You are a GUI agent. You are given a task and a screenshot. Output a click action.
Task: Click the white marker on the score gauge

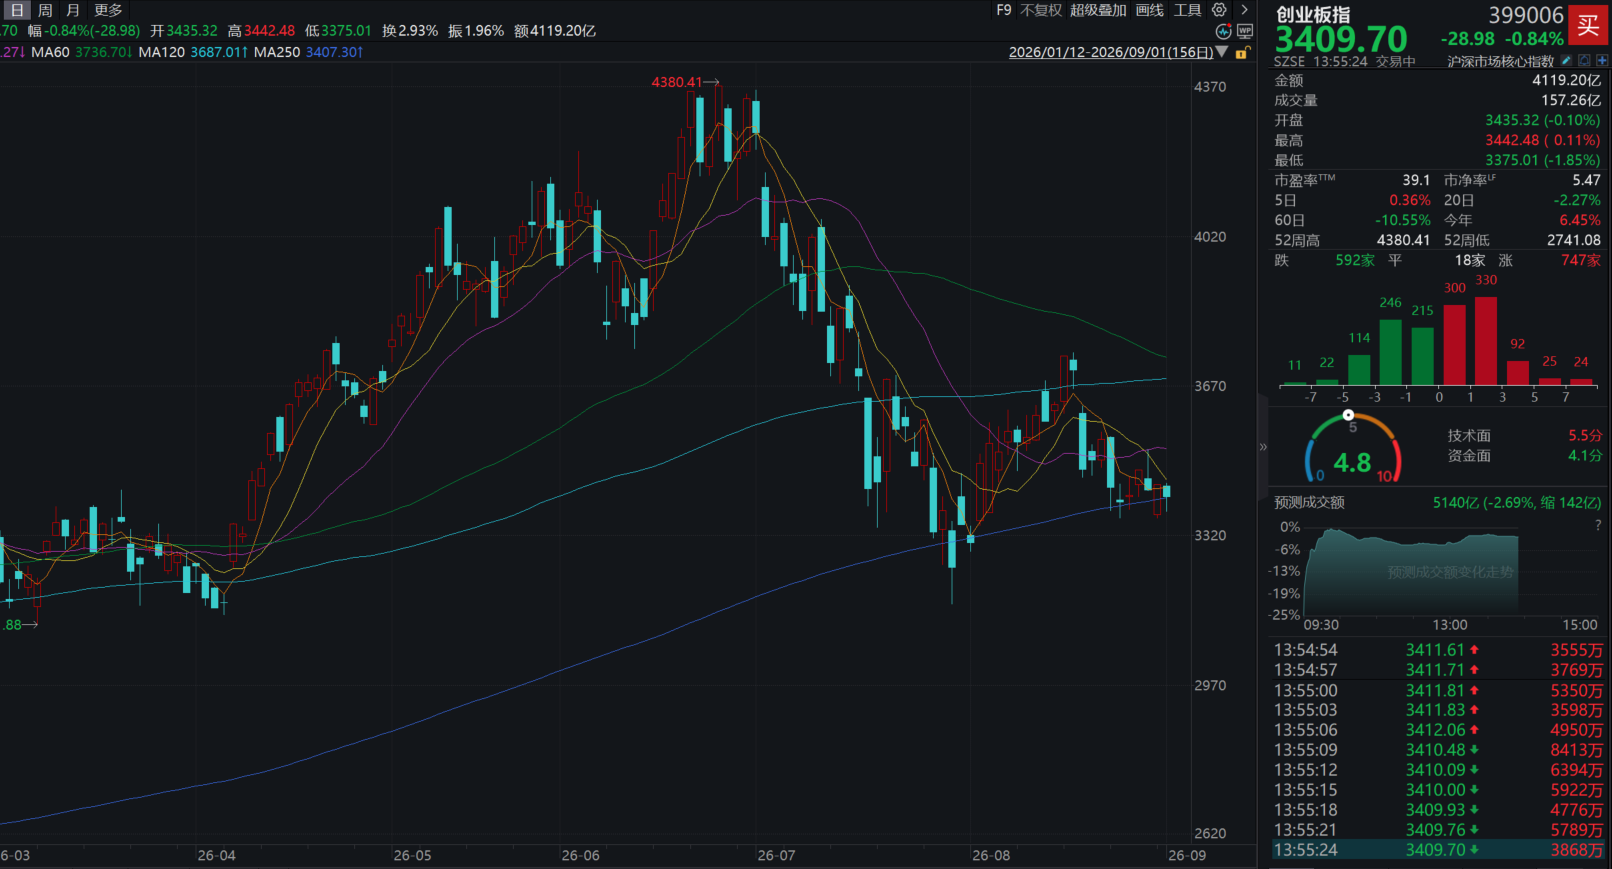coord(1348,415)
